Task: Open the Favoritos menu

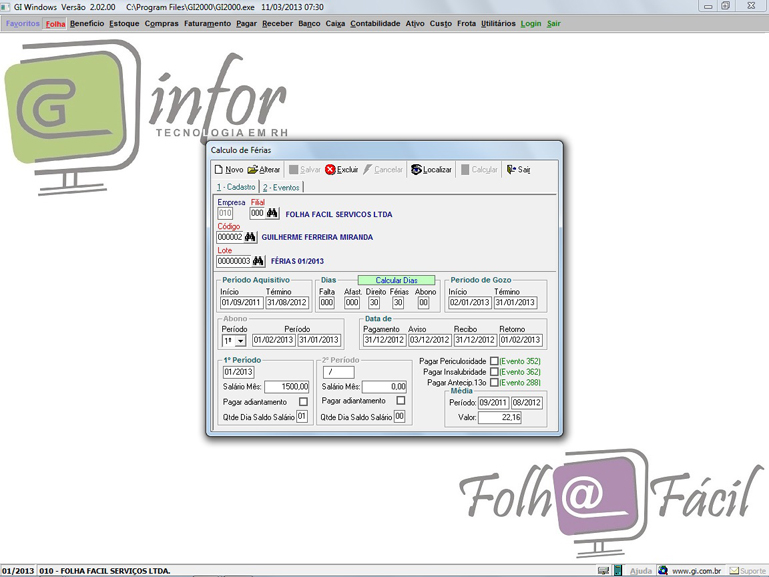Action: pyautogui.click(x=23, y=24)
